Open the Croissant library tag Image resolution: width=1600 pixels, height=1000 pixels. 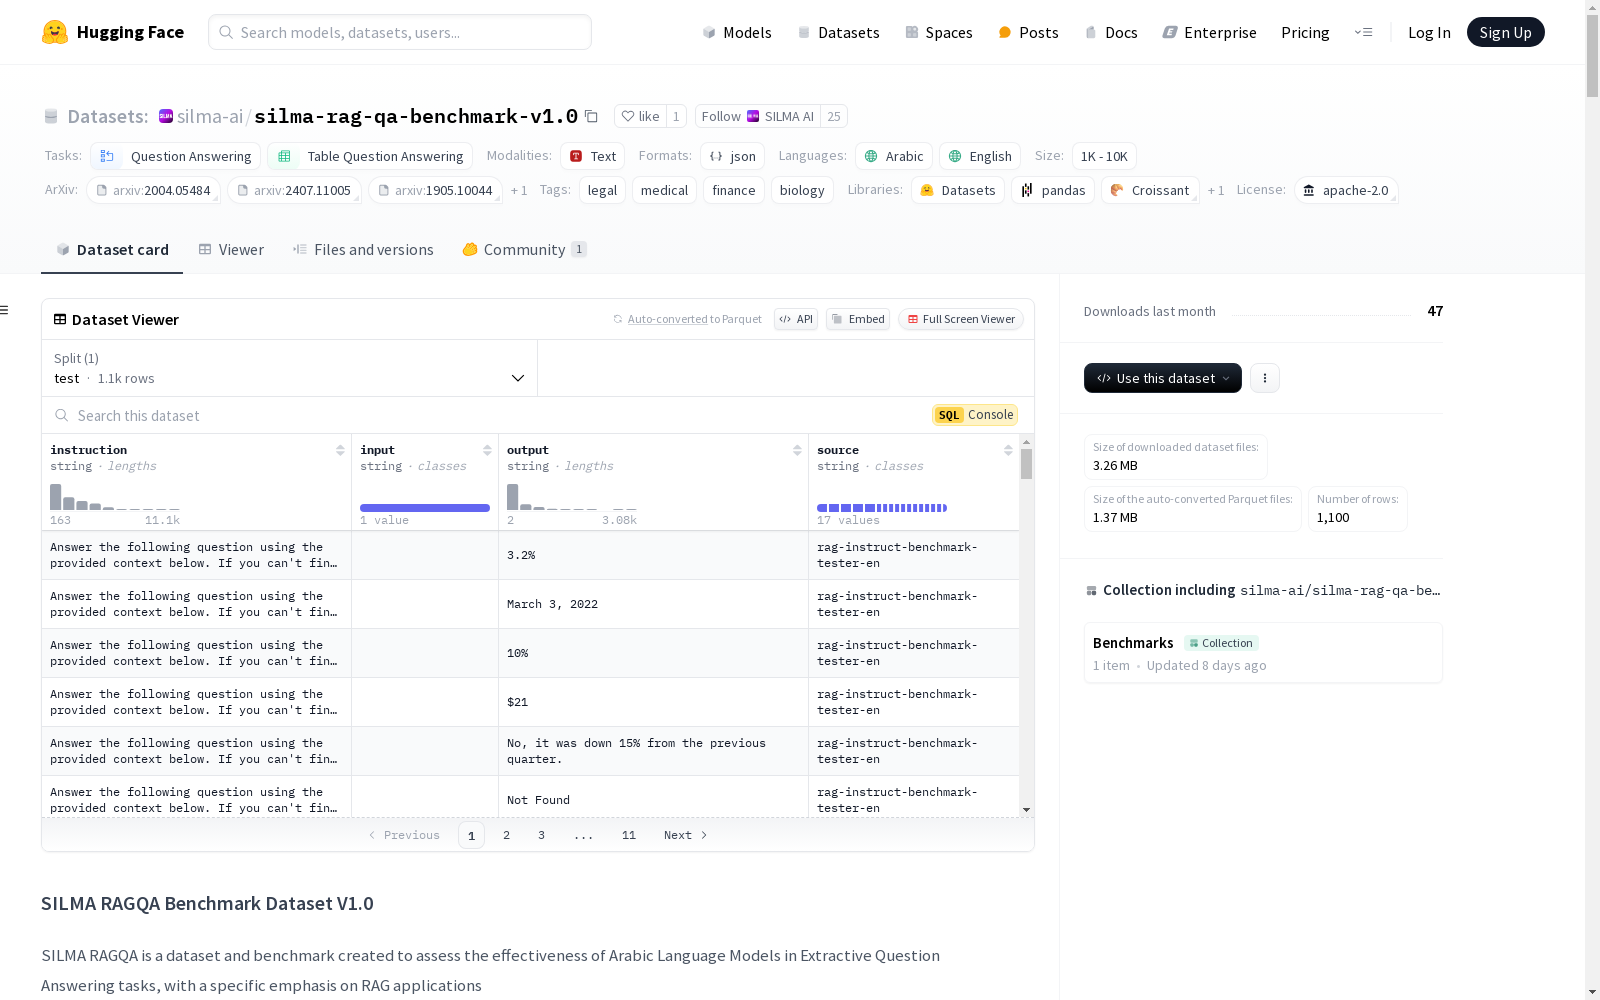point(1150,190)
